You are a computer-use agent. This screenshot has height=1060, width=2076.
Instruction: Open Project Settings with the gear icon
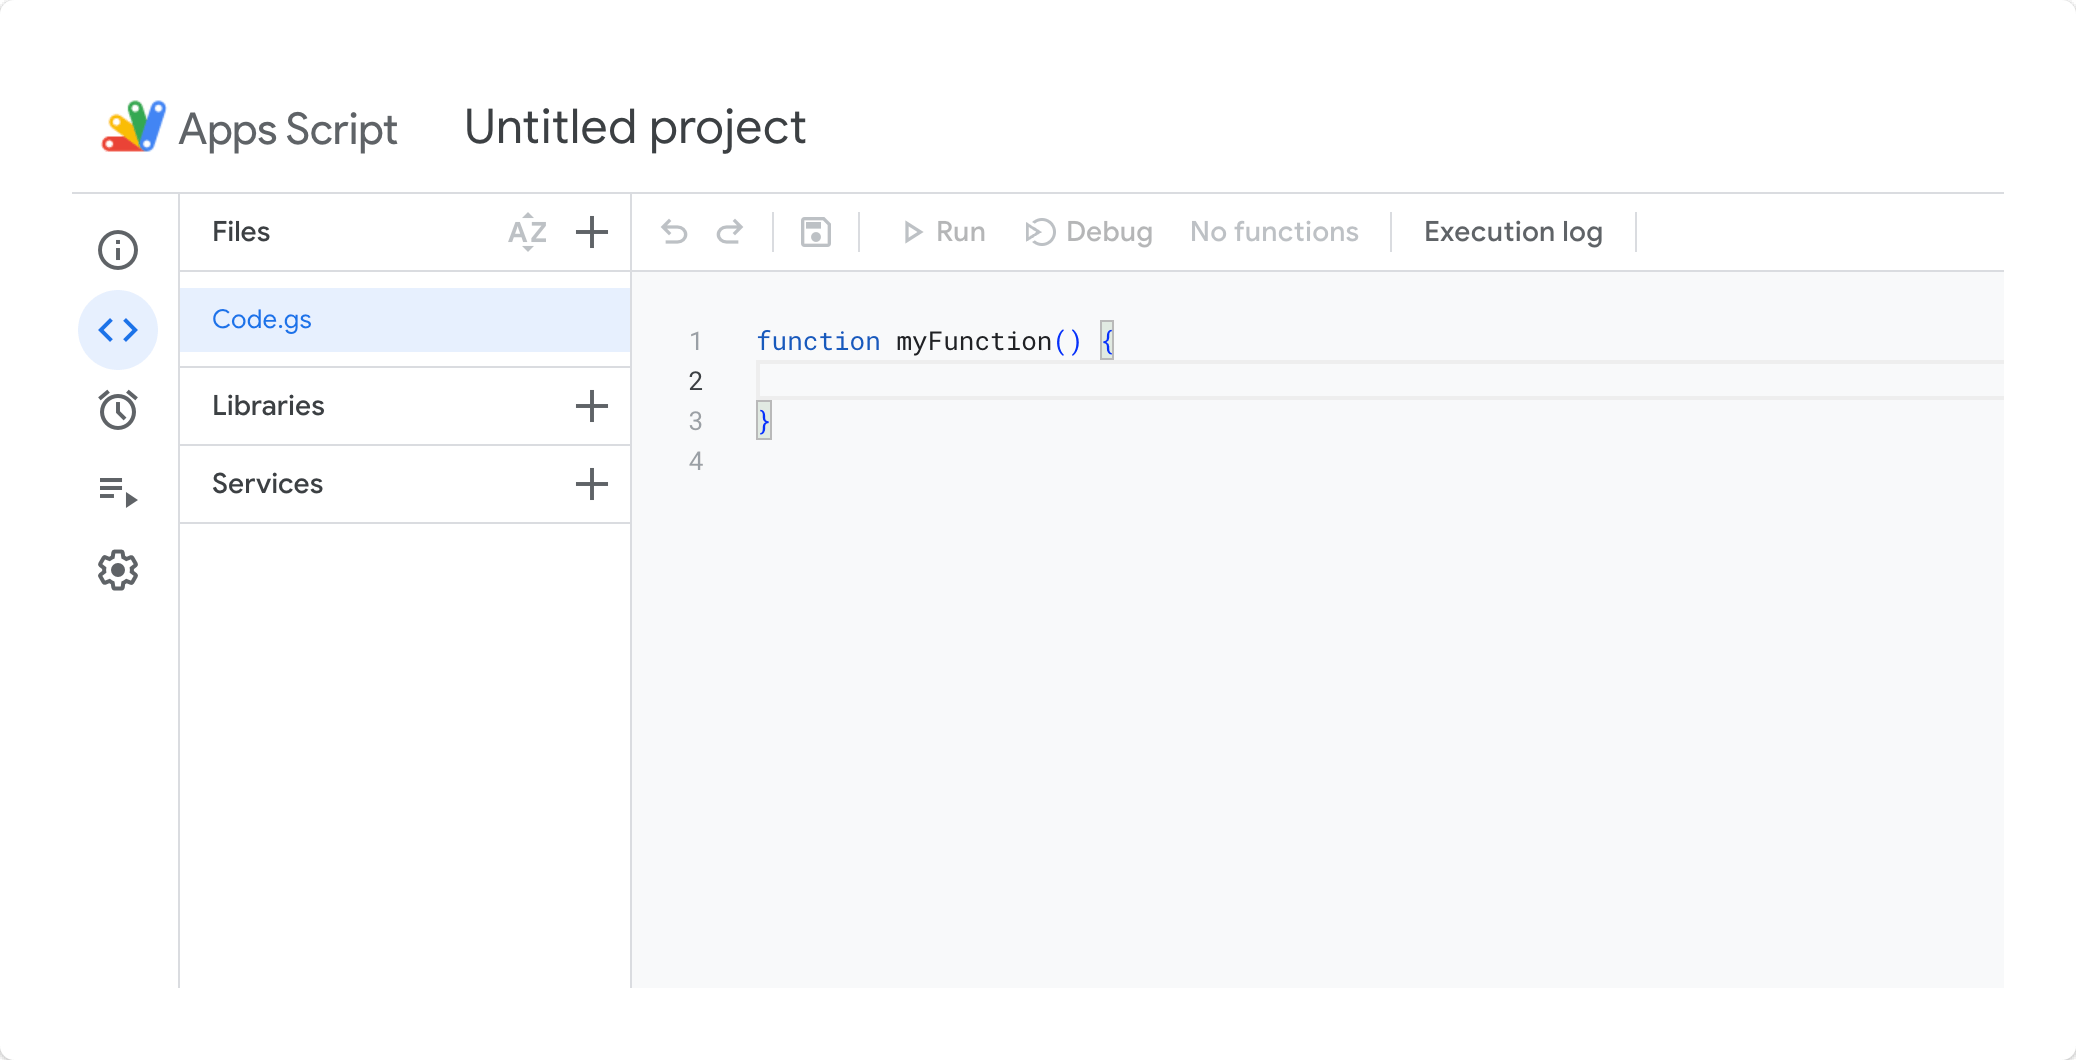tap(118, 569)
